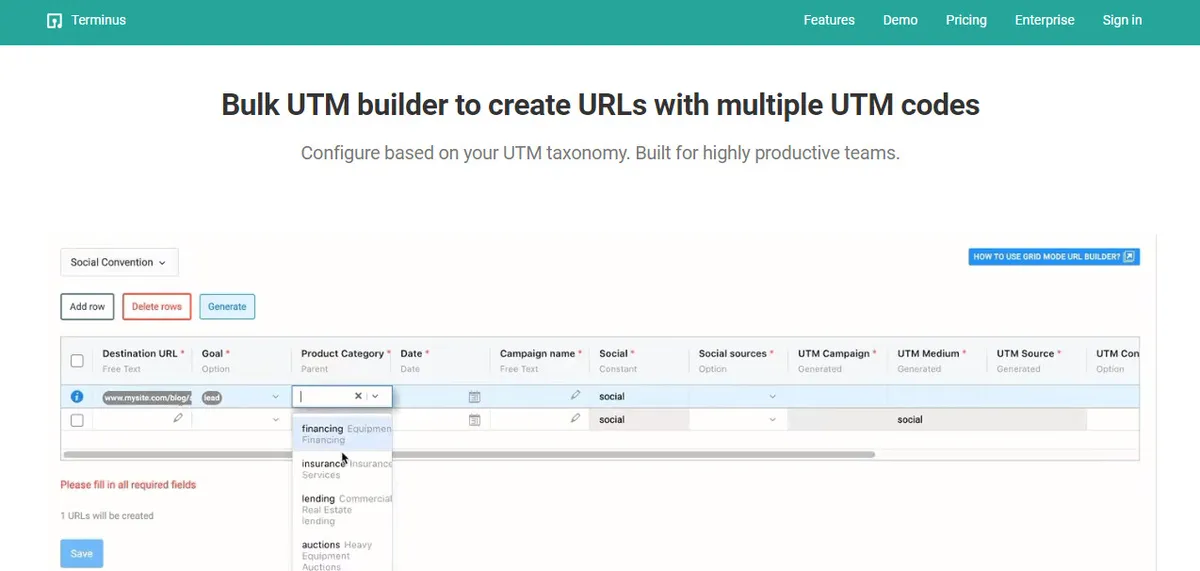
Task: Click the info icon in the first row
Action: click(77, 397)
